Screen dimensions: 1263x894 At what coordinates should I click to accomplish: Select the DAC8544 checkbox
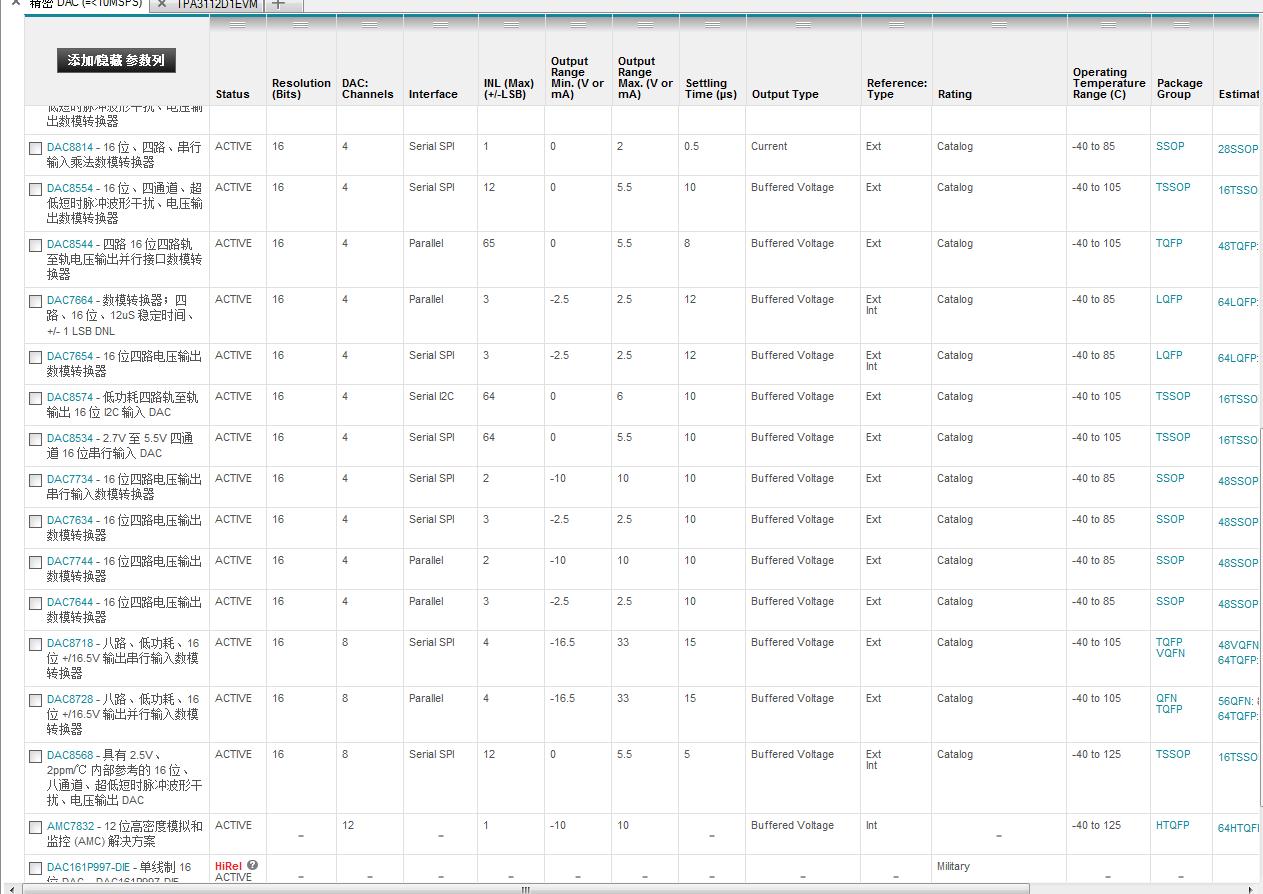(36, 245)
